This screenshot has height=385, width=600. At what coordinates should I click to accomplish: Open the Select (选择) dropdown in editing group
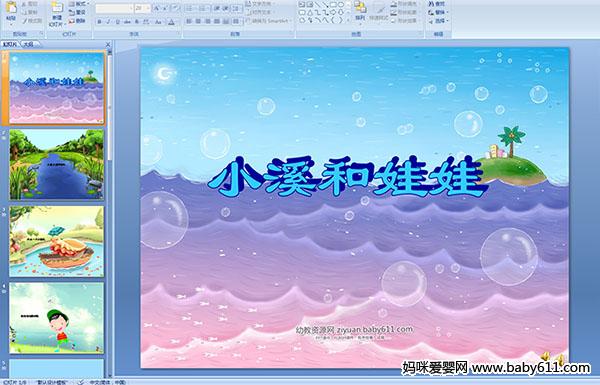[x=438, y=21]
